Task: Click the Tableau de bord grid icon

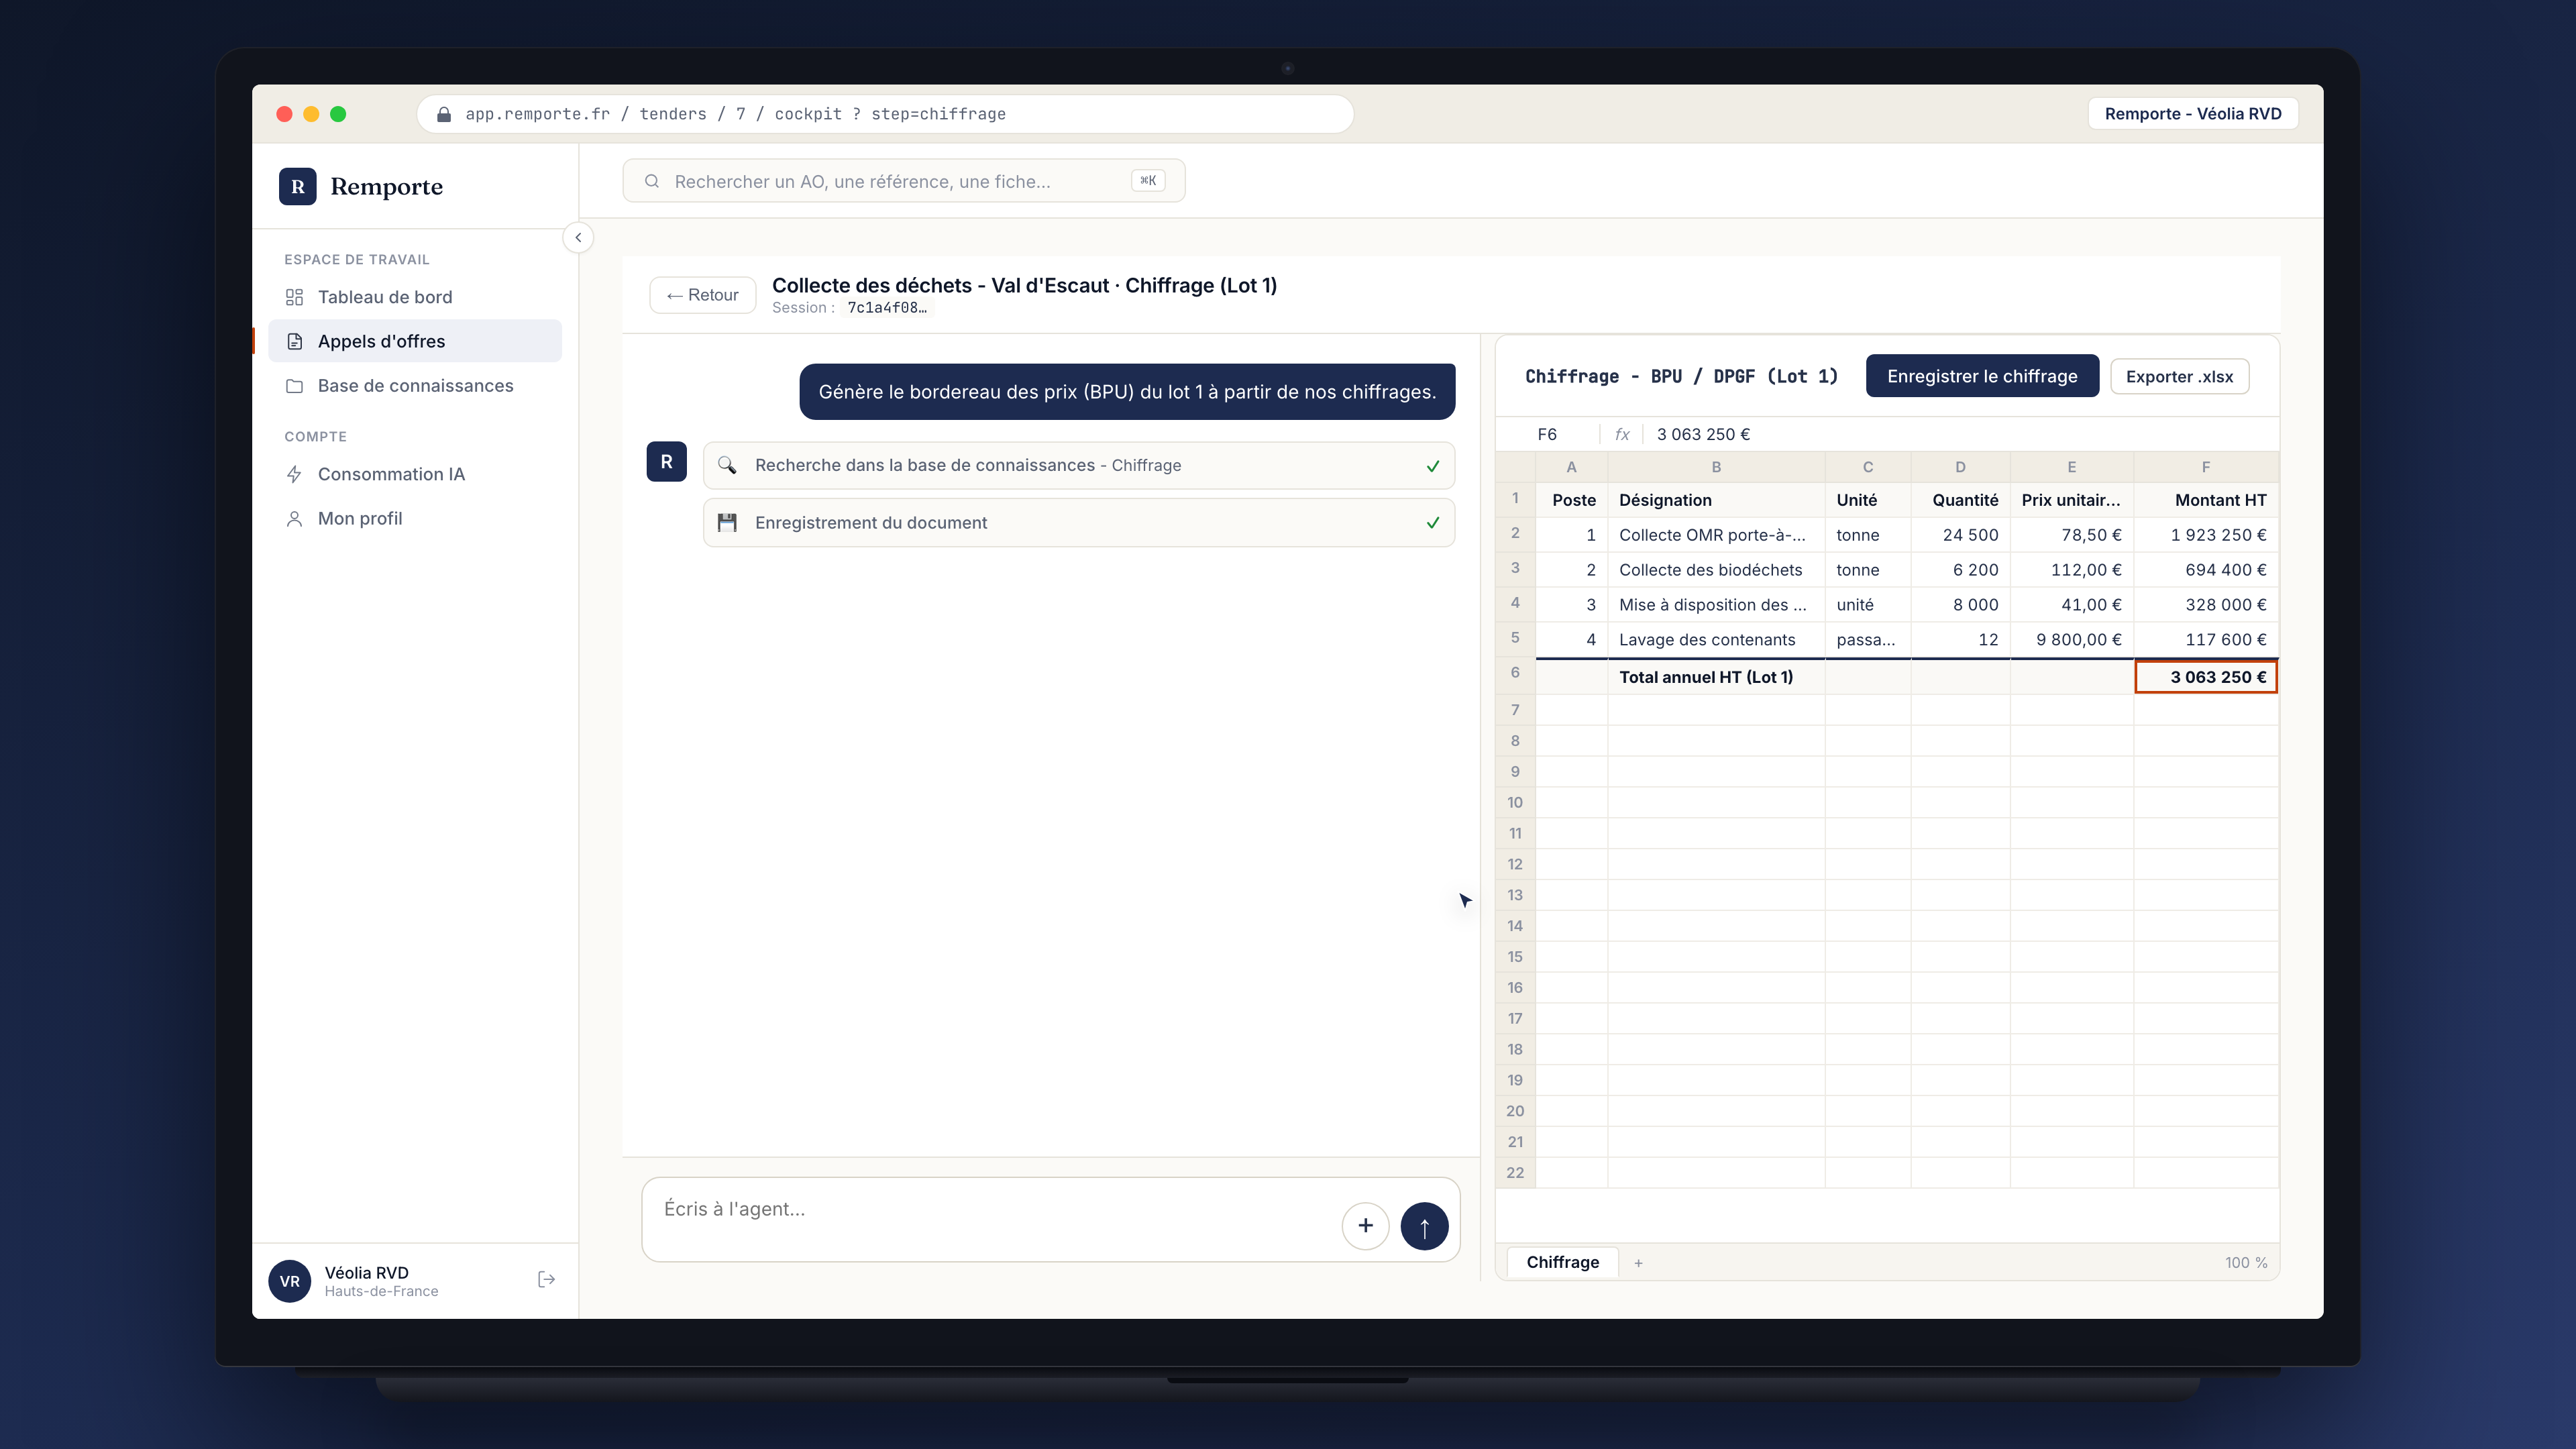Action: click(294, 297)
